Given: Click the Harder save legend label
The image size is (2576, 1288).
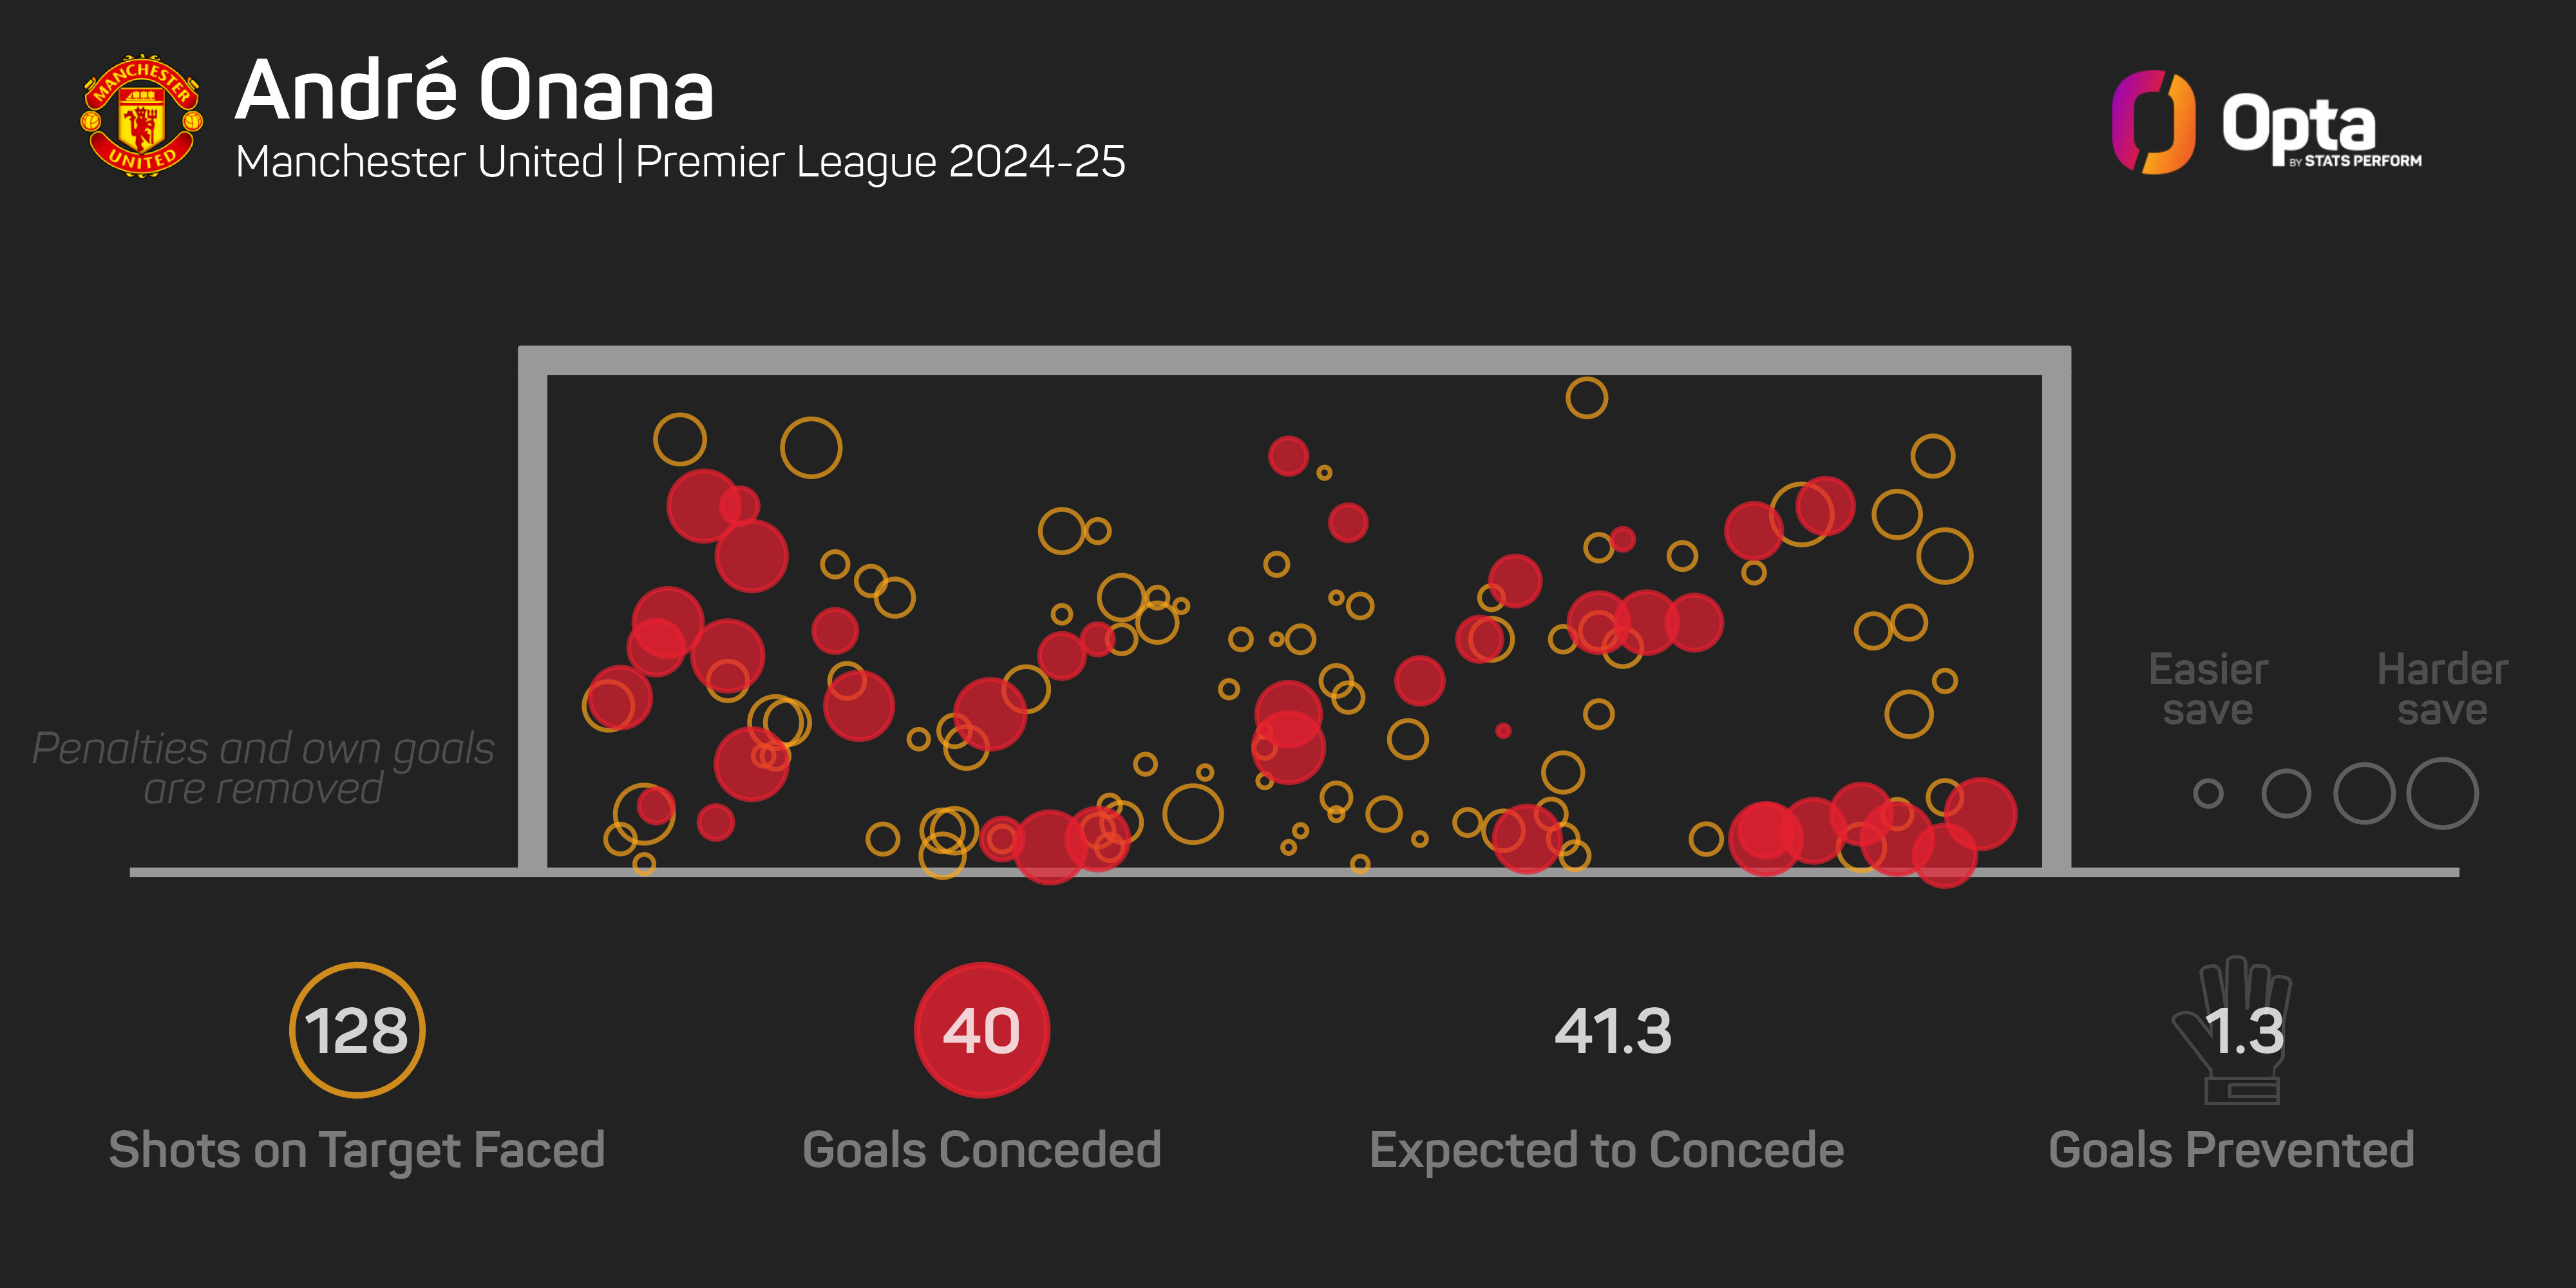Looking at the screenshot, I should [x=2442, y=690].
